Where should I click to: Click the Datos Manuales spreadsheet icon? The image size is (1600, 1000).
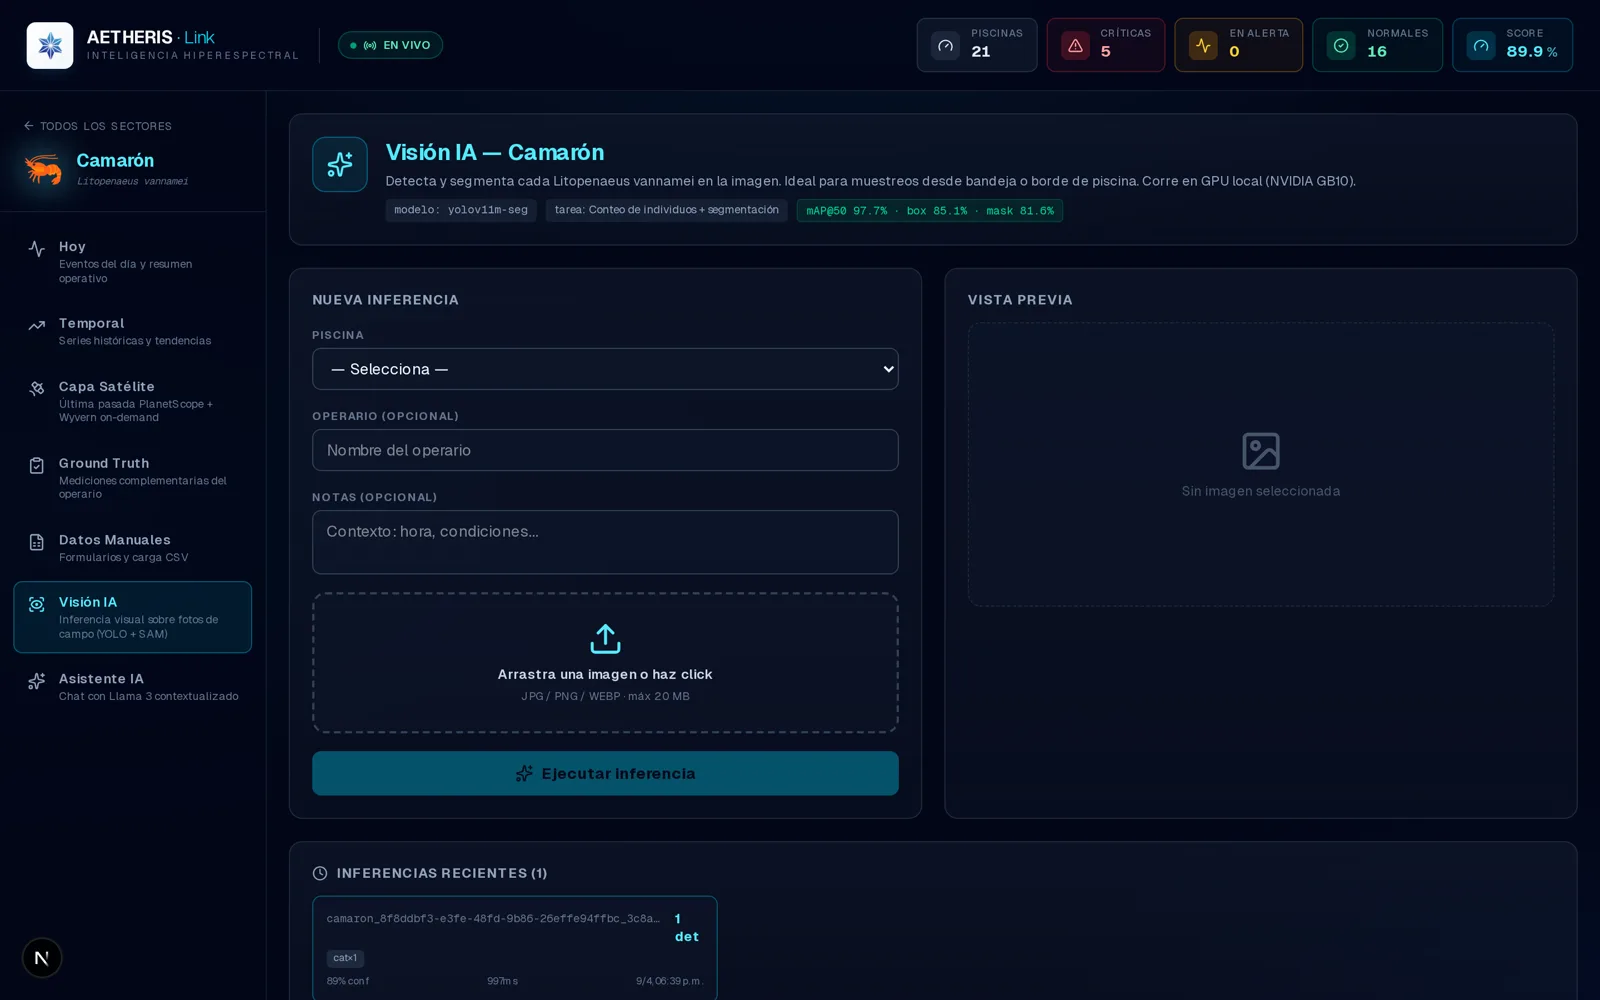[37, 542]
